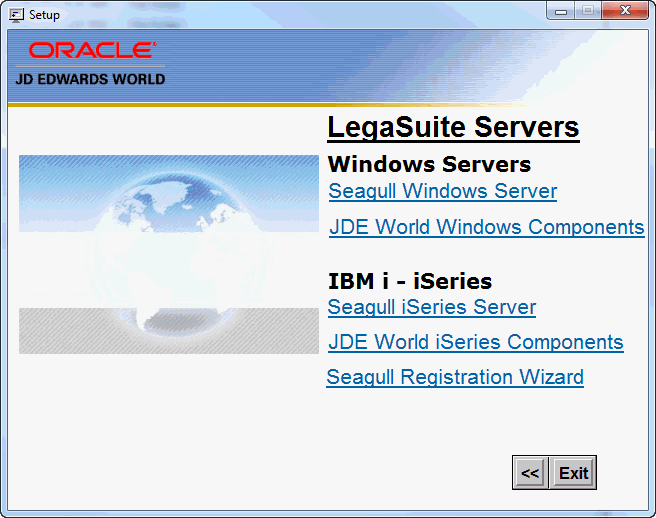The width and height of the screenshot is (656, 518).
Task: Open JDE World iSeries Components link
Action: tap(476, 342)
